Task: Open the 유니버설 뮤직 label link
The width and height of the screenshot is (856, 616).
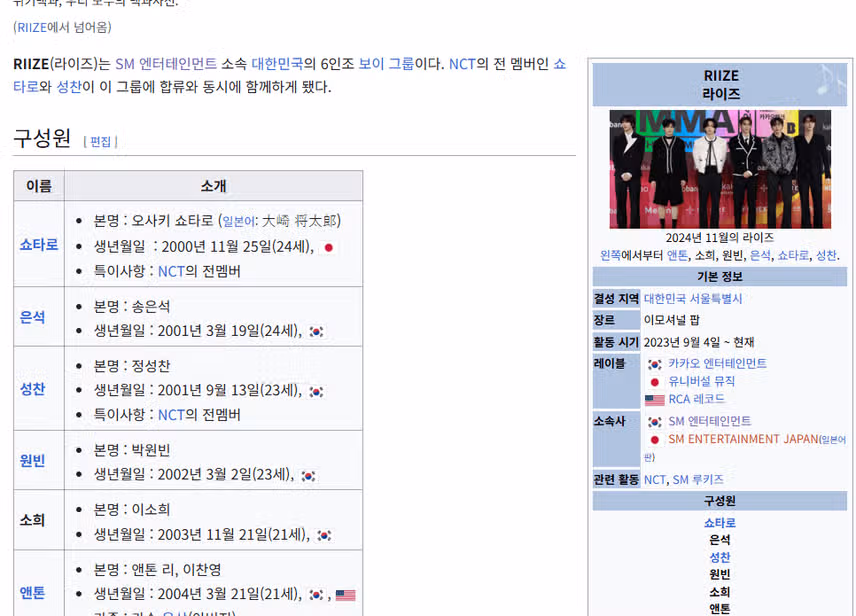Action: coord(702,382)
